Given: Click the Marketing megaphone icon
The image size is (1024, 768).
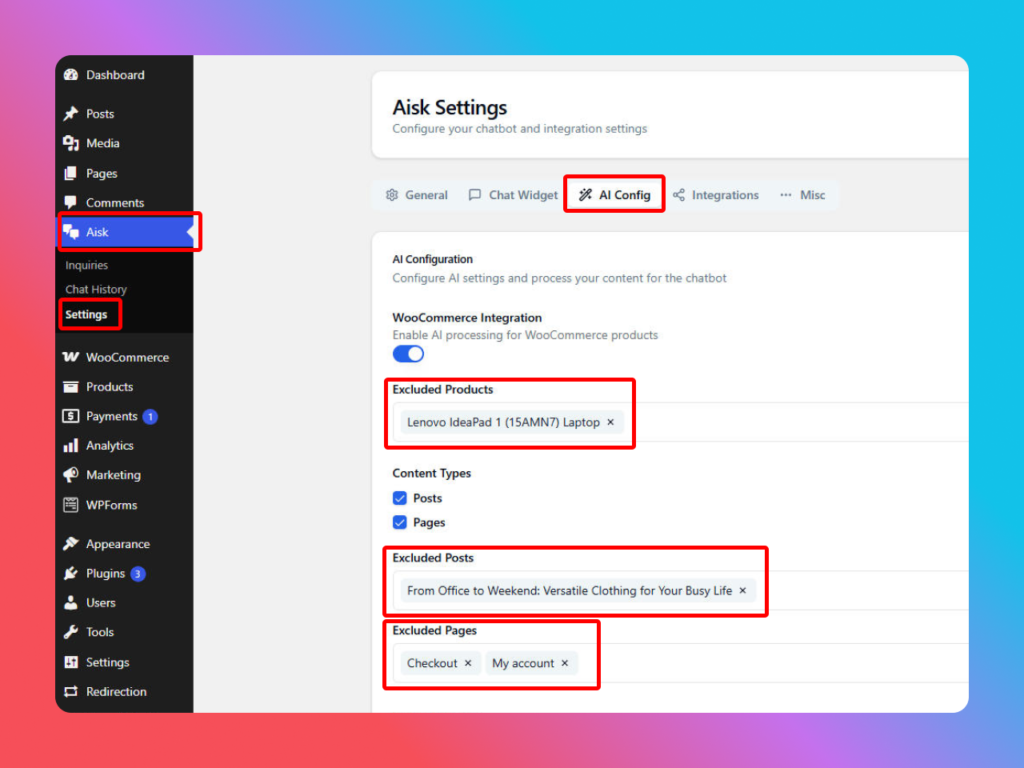Looking at the screenshot, I should pos(71,475).
